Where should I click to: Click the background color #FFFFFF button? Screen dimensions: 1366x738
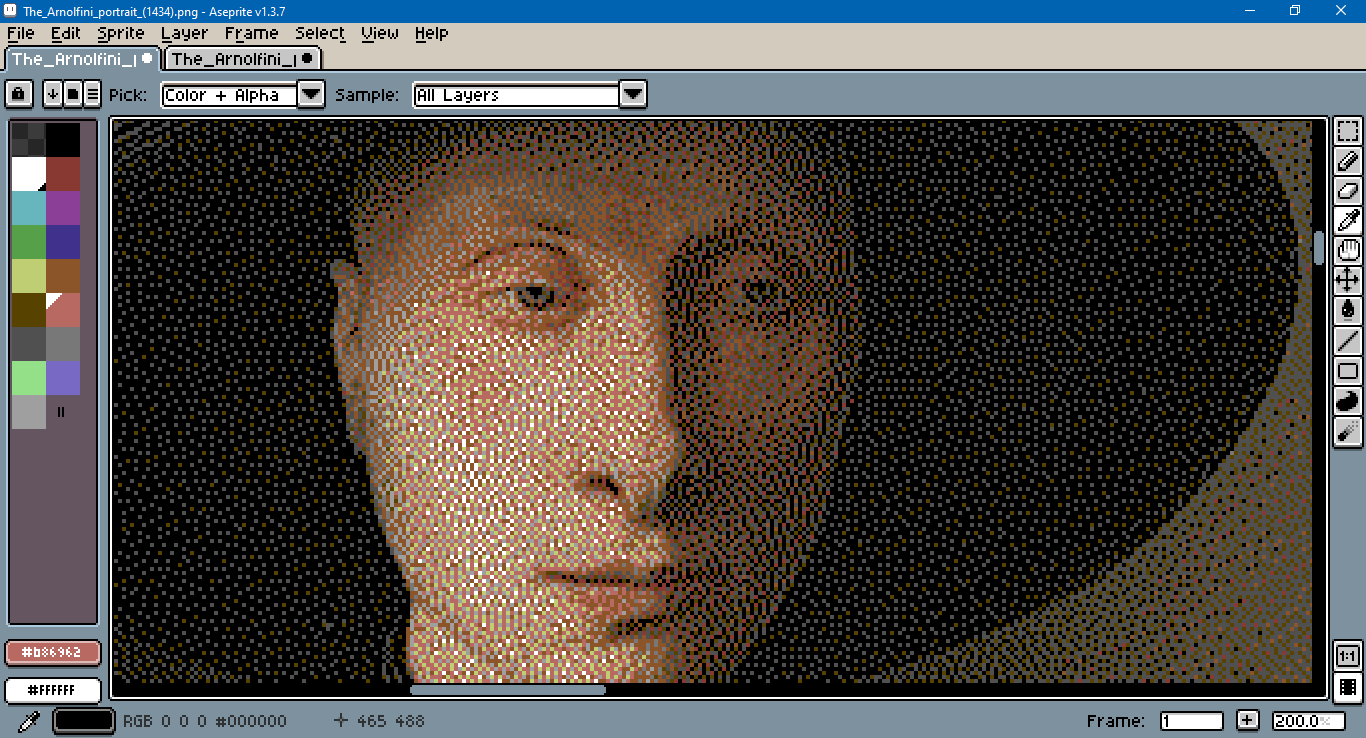53,690
